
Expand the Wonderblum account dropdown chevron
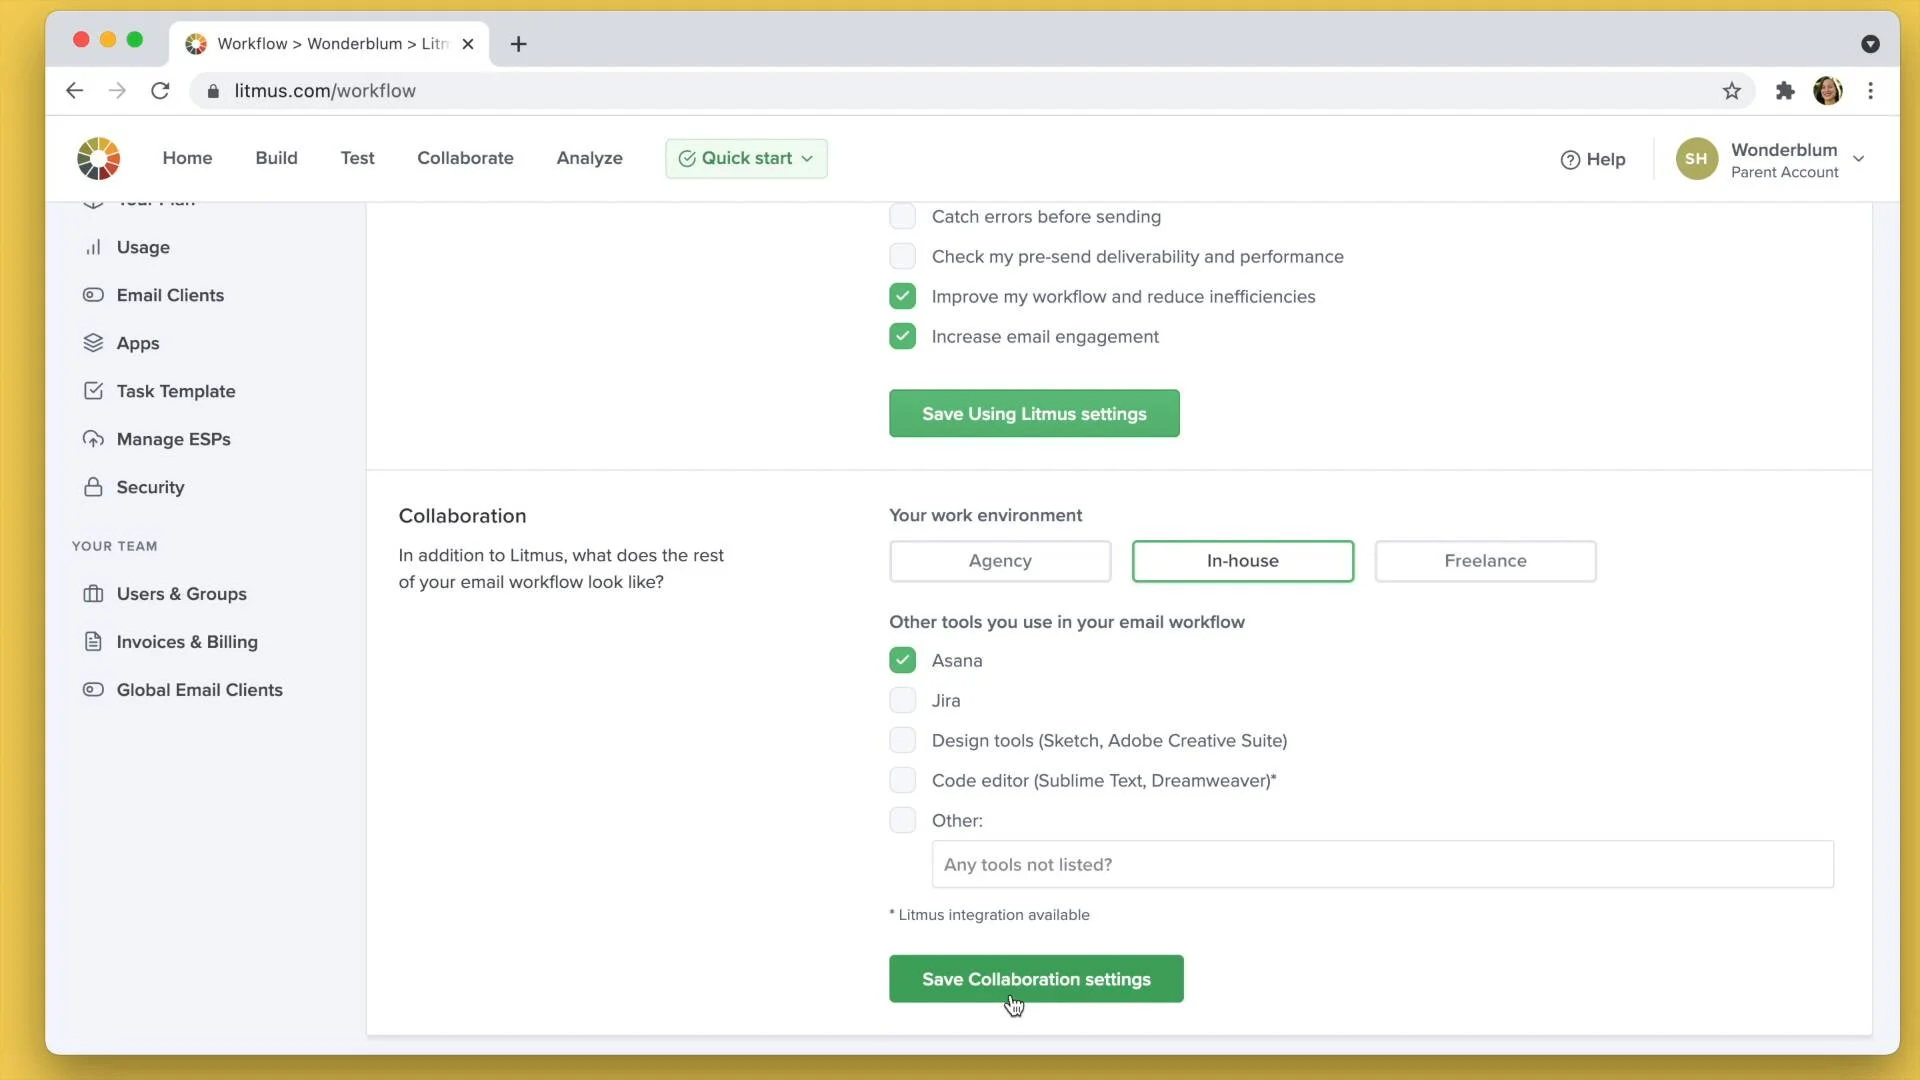point(1859,159)
